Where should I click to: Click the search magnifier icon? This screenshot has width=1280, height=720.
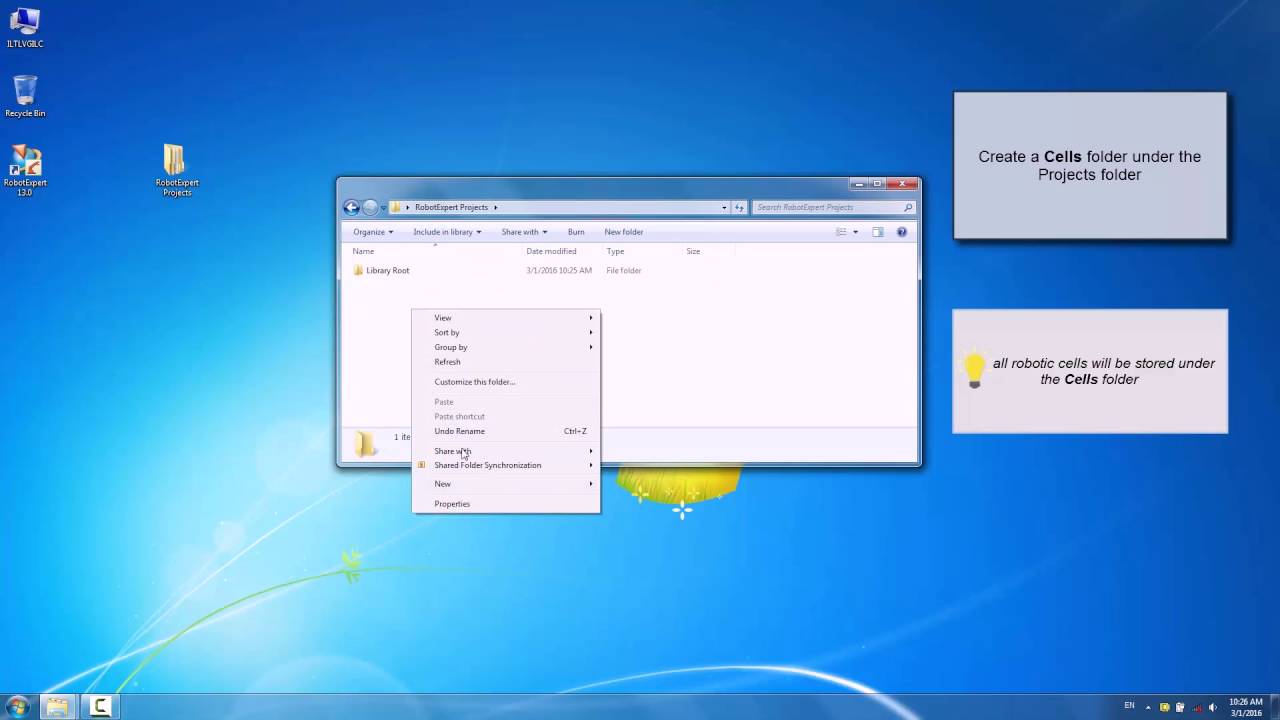point(908,207)
